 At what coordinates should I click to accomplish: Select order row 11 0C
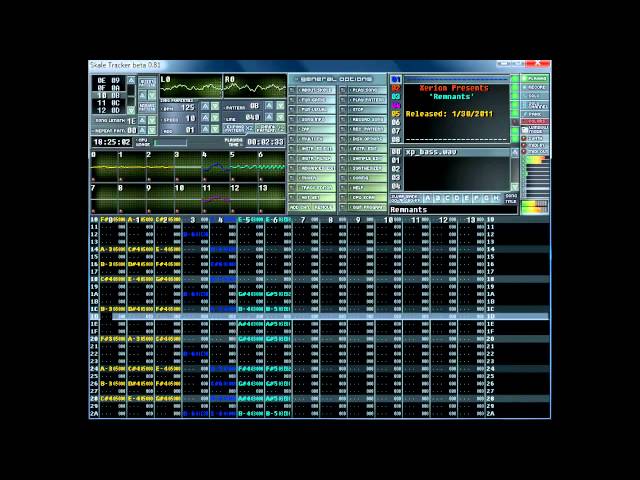click(x=109, y=103)
